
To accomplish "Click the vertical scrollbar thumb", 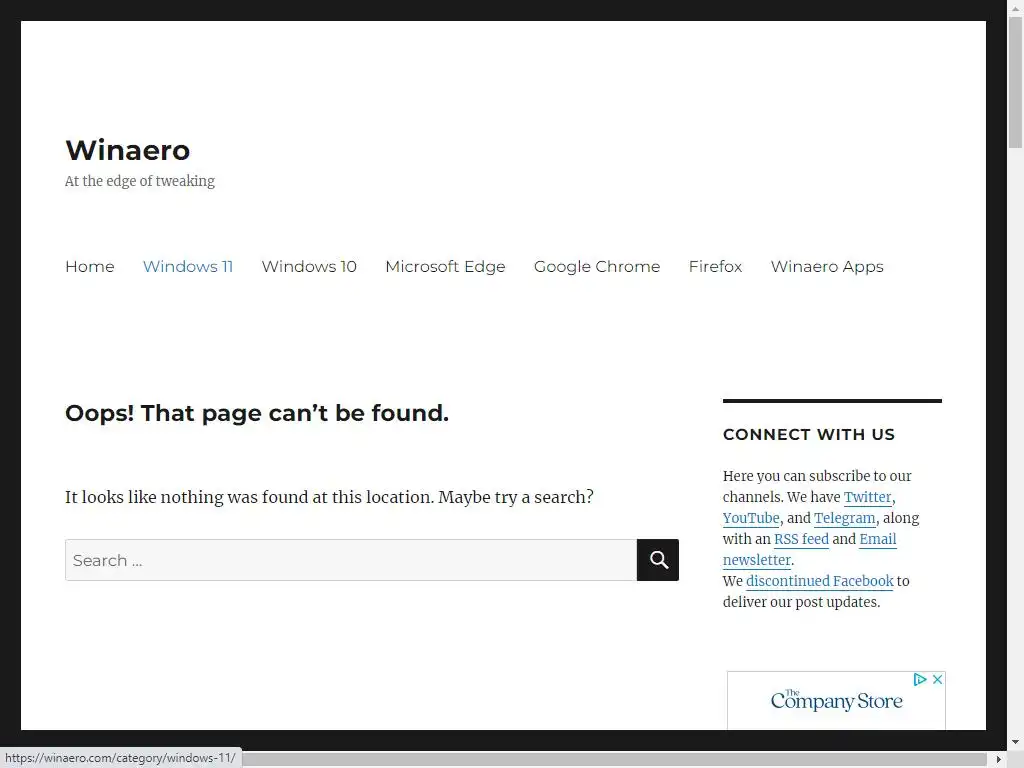I will 1015,82.
